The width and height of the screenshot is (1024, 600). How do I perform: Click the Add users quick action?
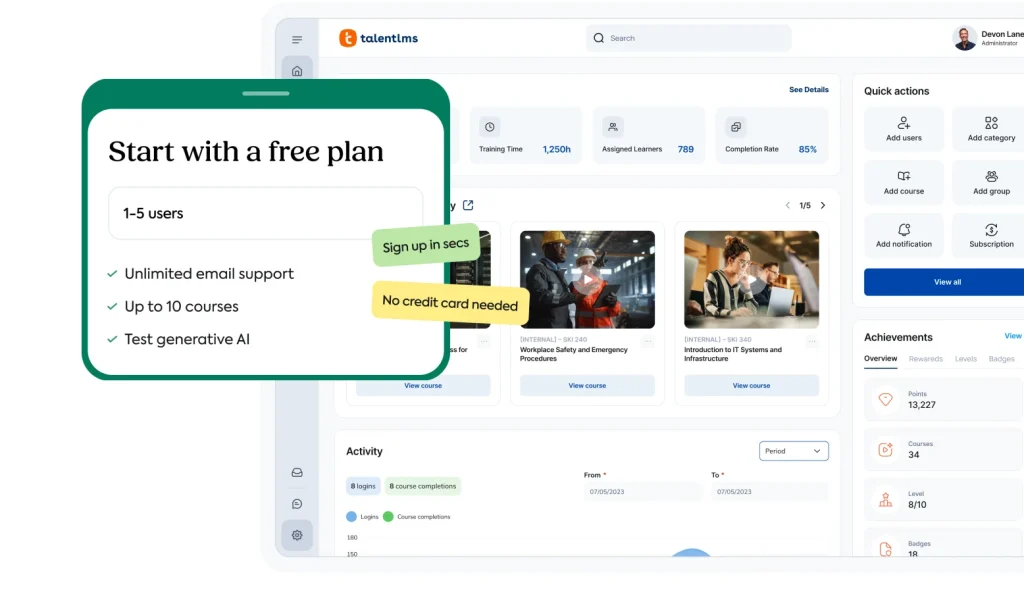(x=904, y=129)
